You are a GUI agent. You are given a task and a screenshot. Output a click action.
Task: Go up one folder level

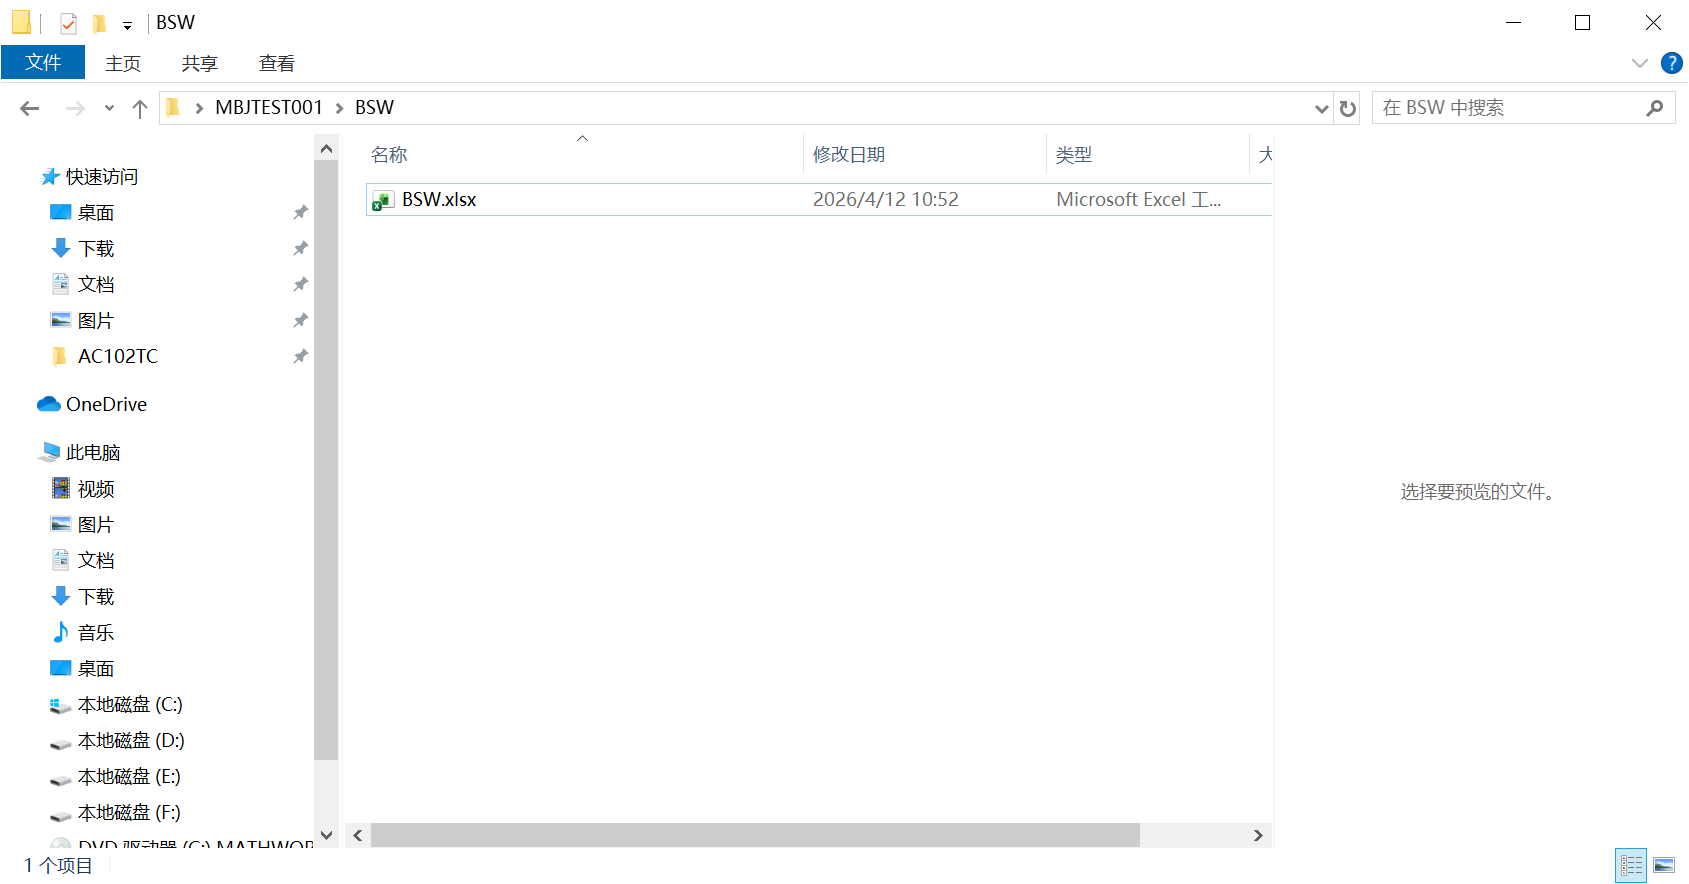(x=140, y=108)
